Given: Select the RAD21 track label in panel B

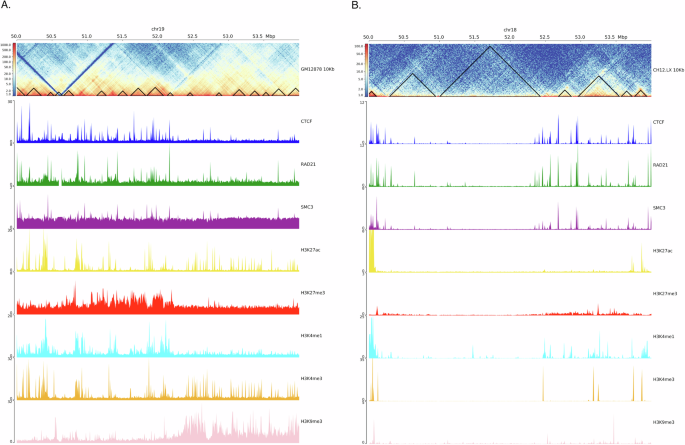Looking at the screenshot, I should click(x=660, y=165).
